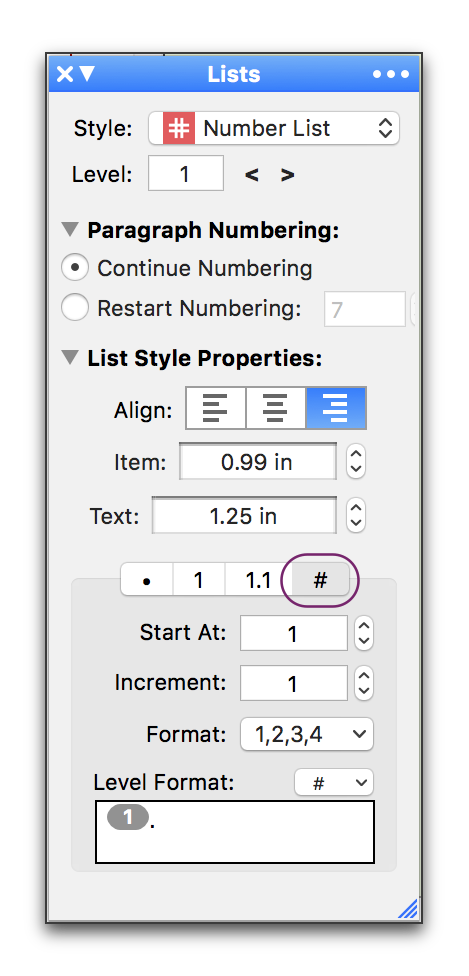The width and height of the screenshot is (469, 976).
Task: Open the palette options ellipsis menu
Action: click(391, 74)
